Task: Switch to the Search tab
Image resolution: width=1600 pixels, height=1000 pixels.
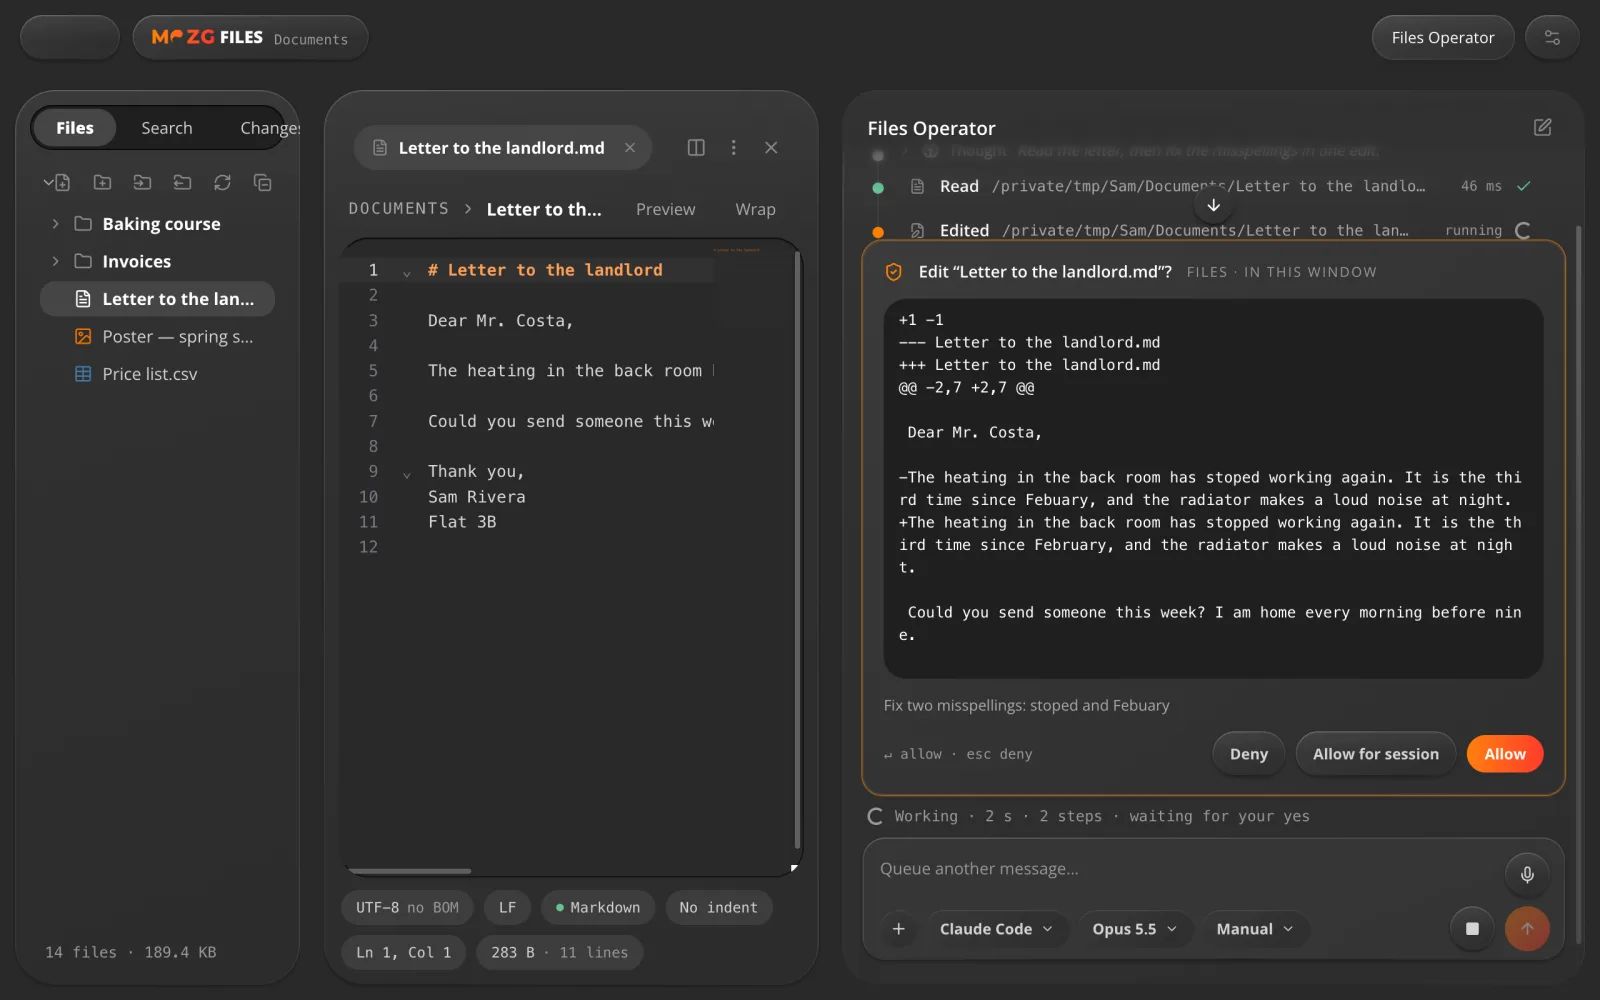Action: click(167, 128)
